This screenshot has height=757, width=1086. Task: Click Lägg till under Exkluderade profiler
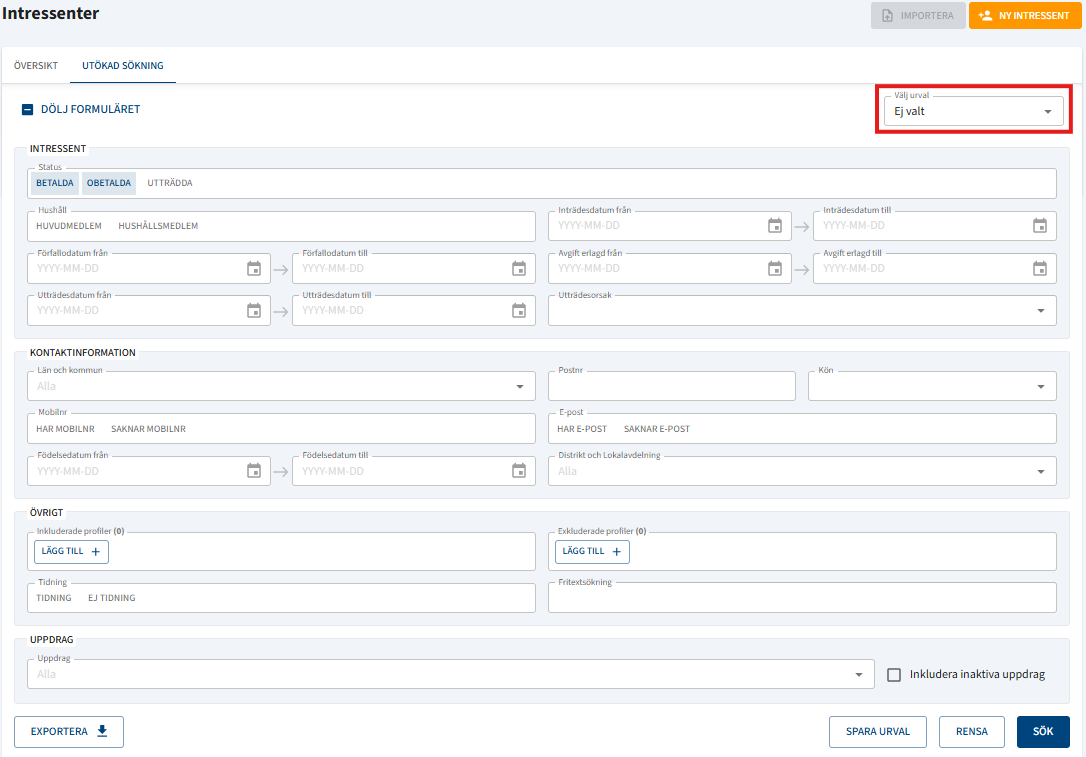coord(592,551)
